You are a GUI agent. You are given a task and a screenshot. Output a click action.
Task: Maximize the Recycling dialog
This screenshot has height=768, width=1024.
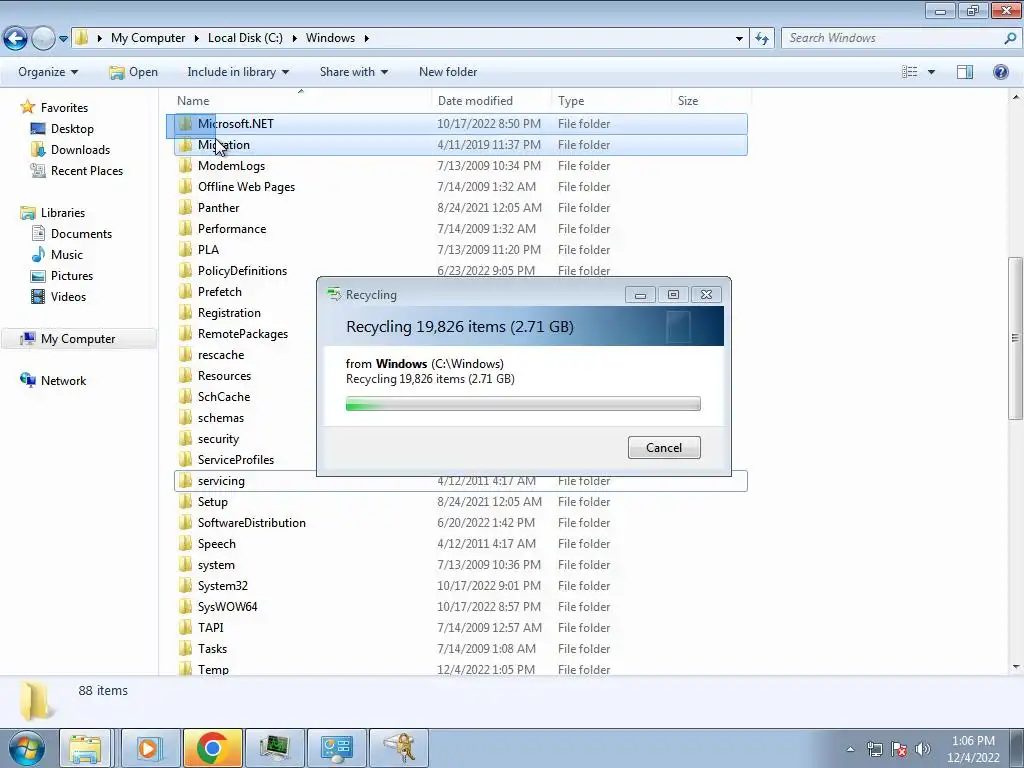(673, 295)
